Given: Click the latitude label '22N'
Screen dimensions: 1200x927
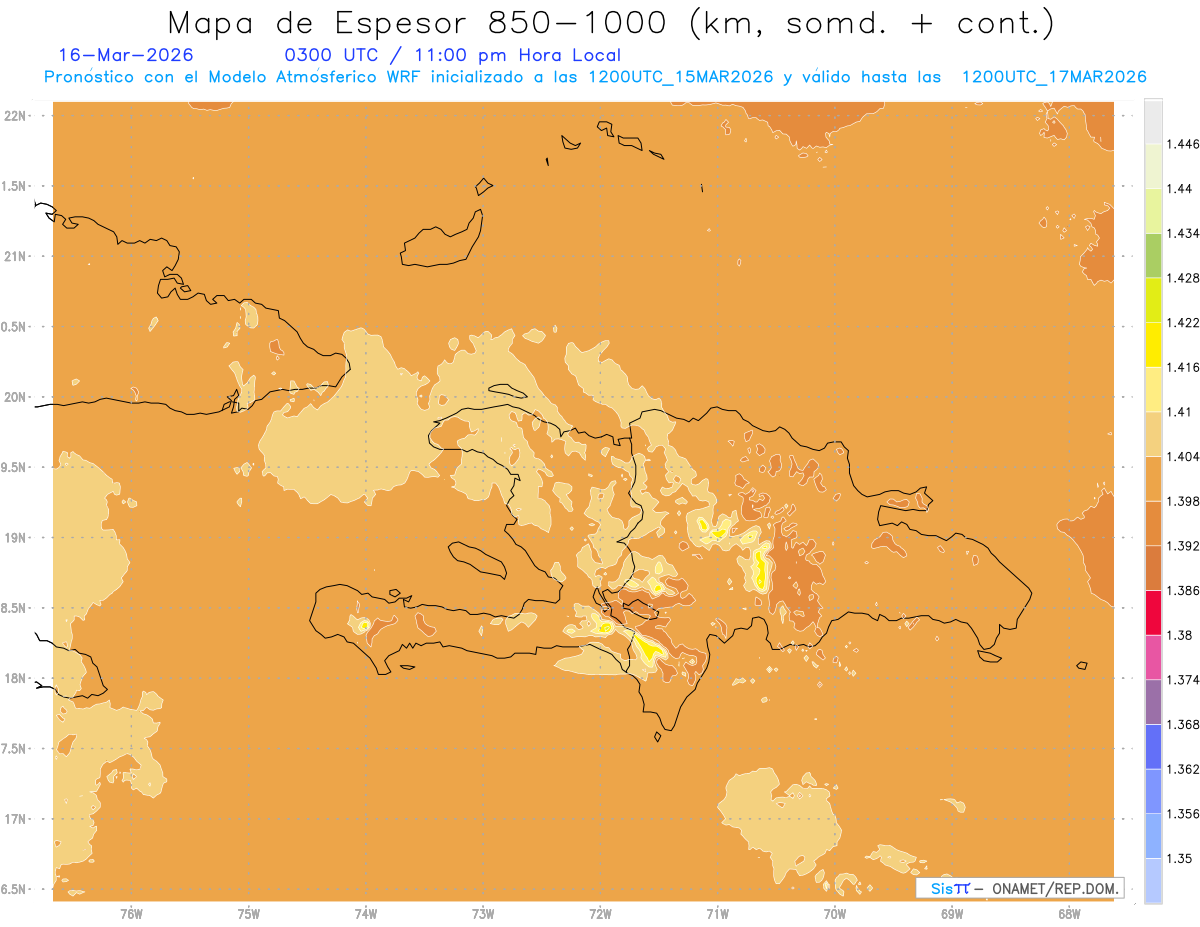Looking at the screenshot, I should click(x=16, y=115).
